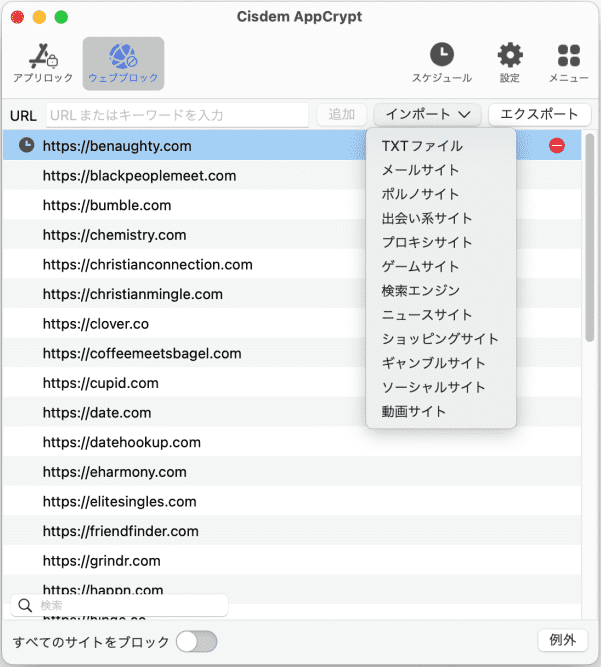
Task: Click the schedule clock icon beside benaughty.com
Action: pos(26,145)
